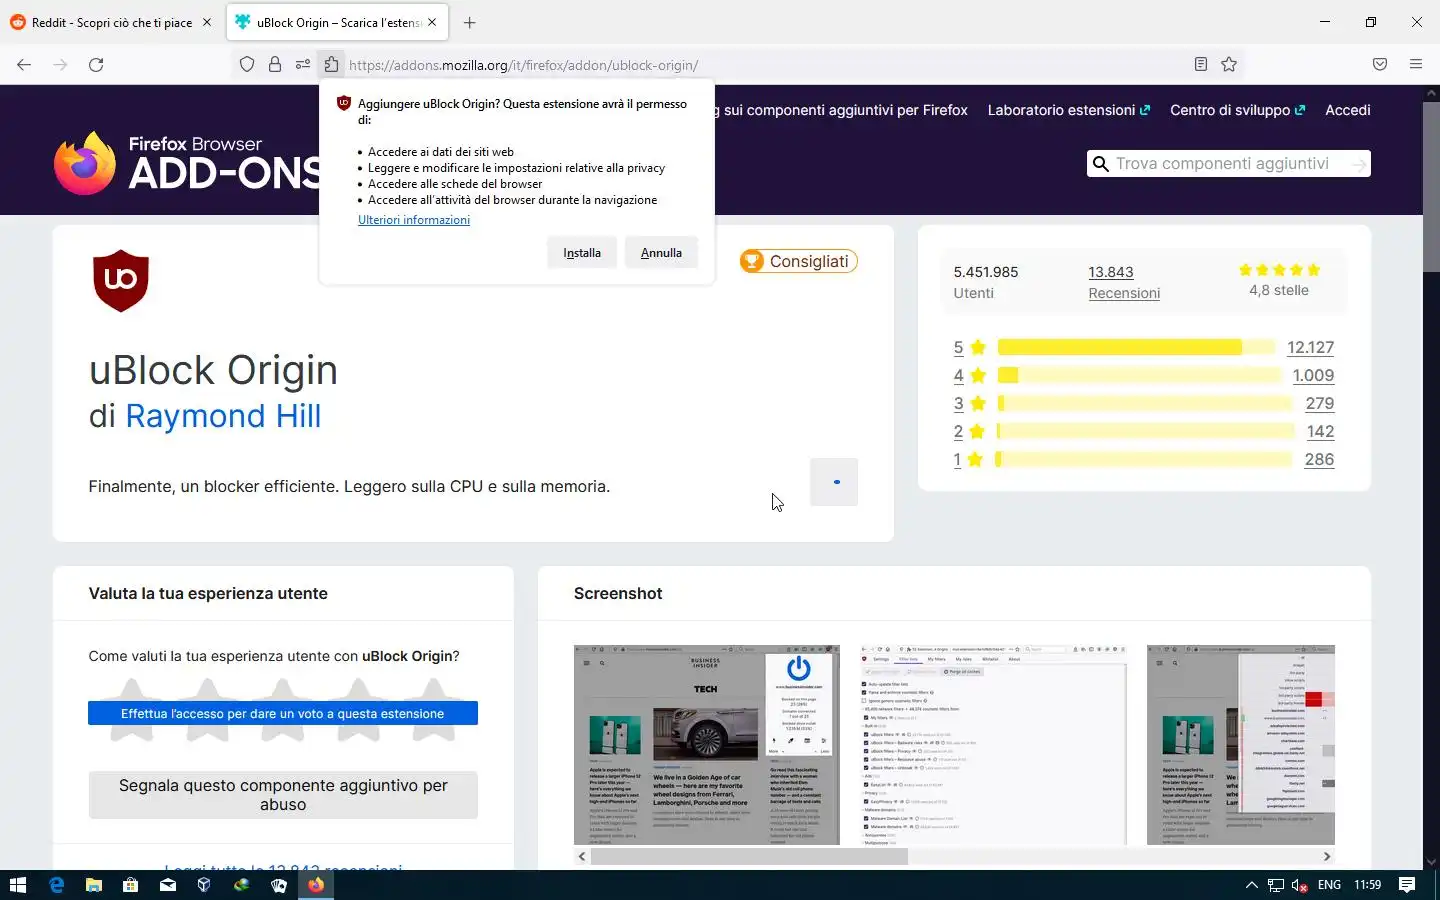Click Annulla in the permission popup

pyautogui.click(x=661, y=253)
